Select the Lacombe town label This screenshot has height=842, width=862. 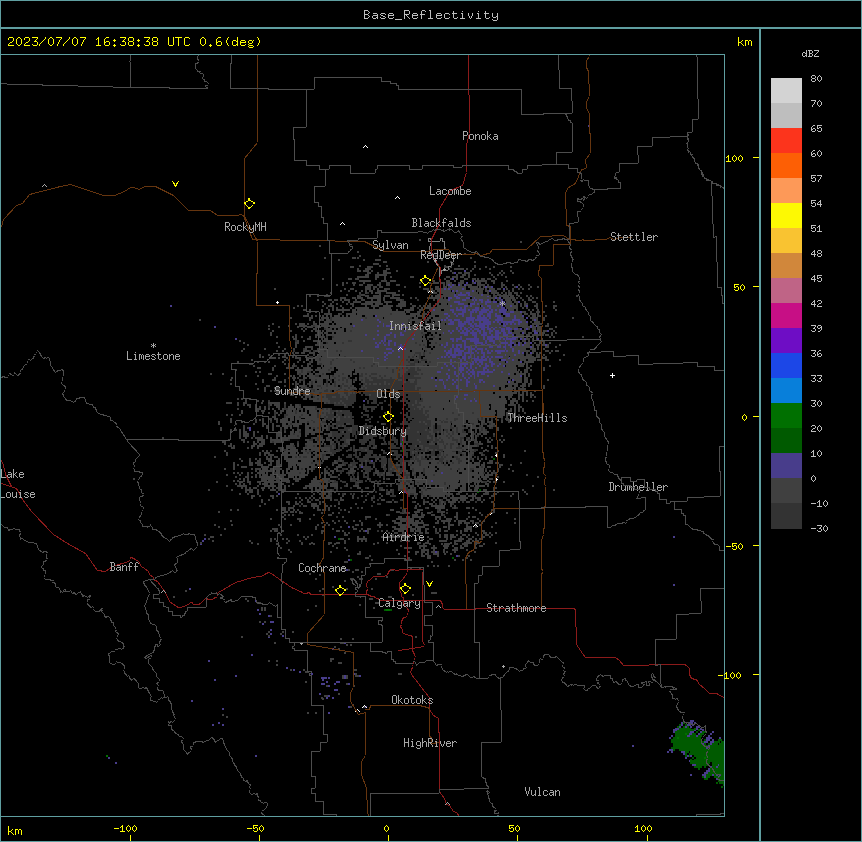450,191
